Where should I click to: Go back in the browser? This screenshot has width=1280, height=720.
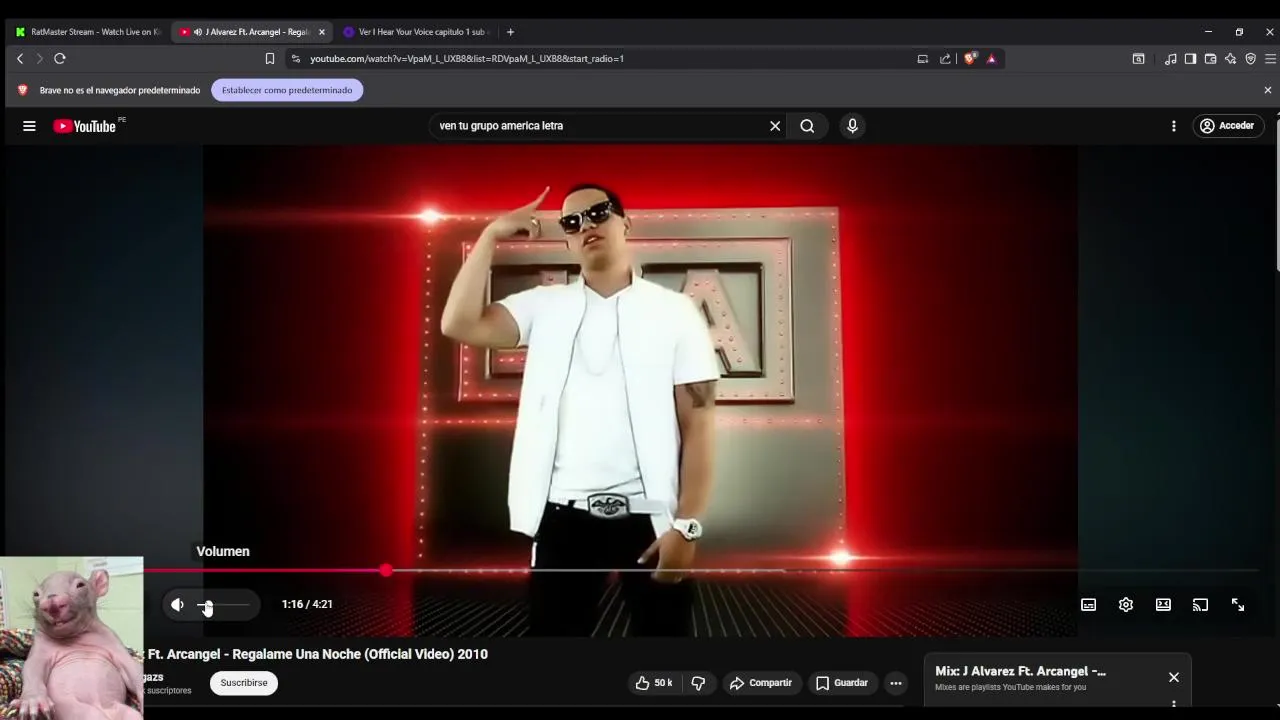(20, 59)
